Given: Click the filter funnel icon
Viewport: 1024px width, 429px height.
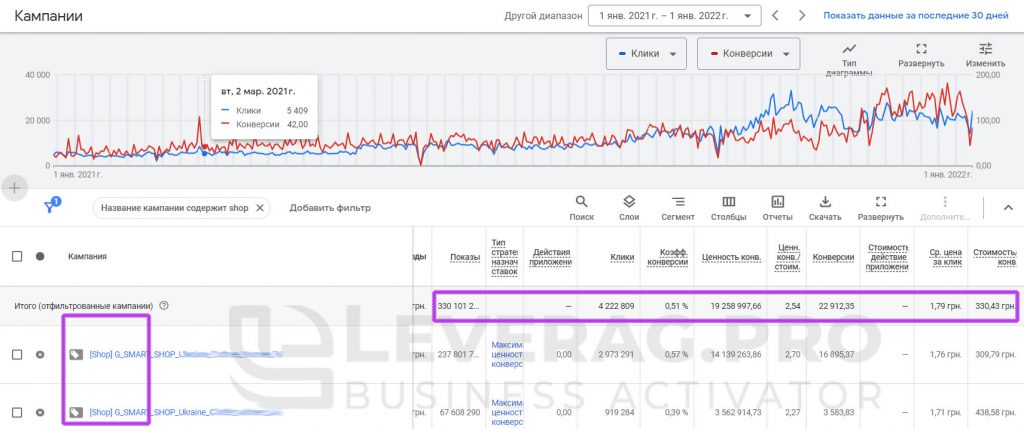Looking at the screenshot, I should (x=51, y=206).
